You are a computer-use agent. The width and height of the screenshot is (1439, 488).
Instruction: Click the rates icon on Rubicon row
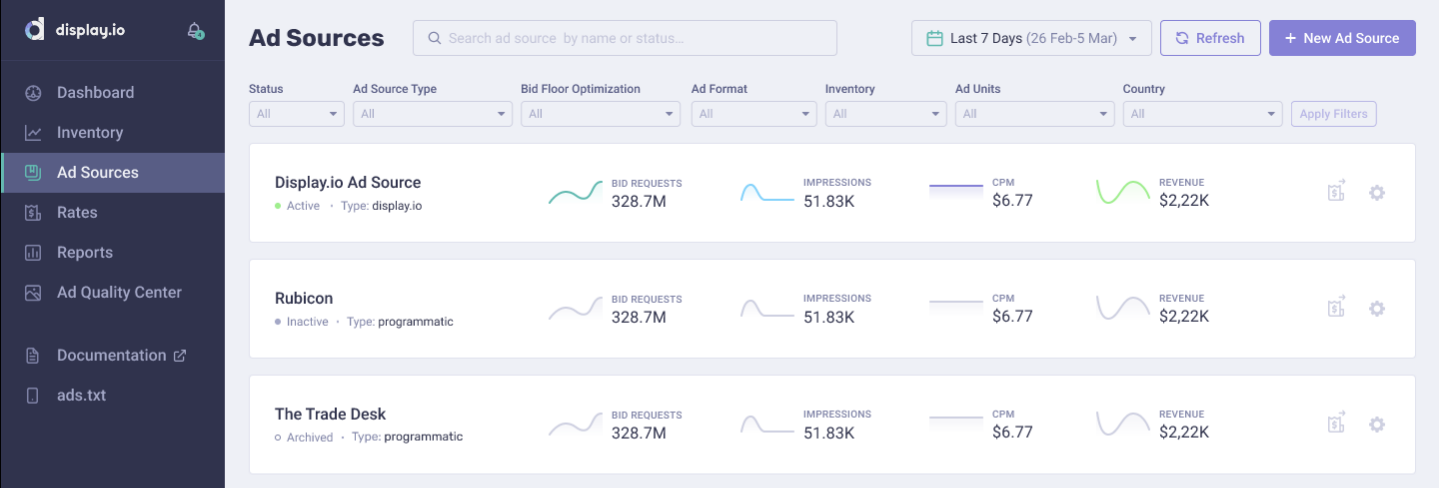coord(1336,308)
